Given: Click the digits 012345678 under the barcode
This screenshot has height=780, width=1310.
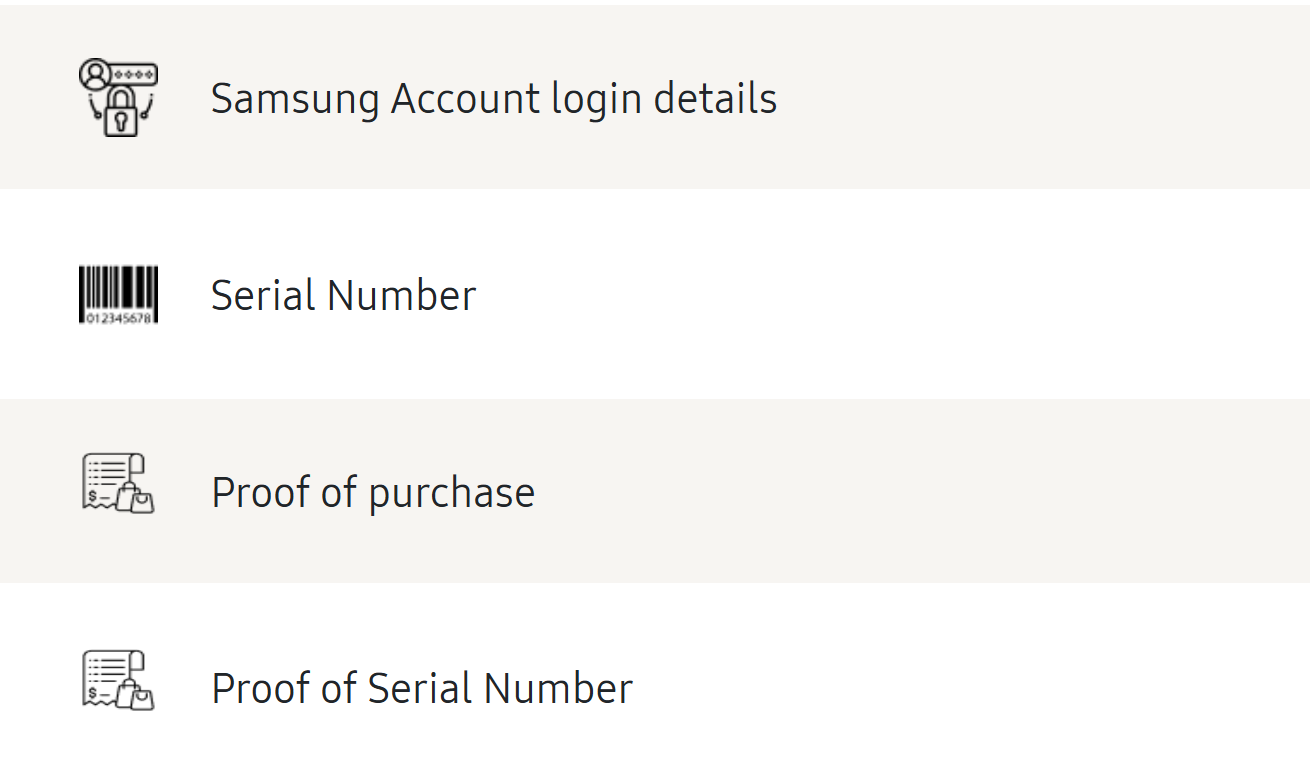Looking at the screenshot, I should click(x=118, y=318).
